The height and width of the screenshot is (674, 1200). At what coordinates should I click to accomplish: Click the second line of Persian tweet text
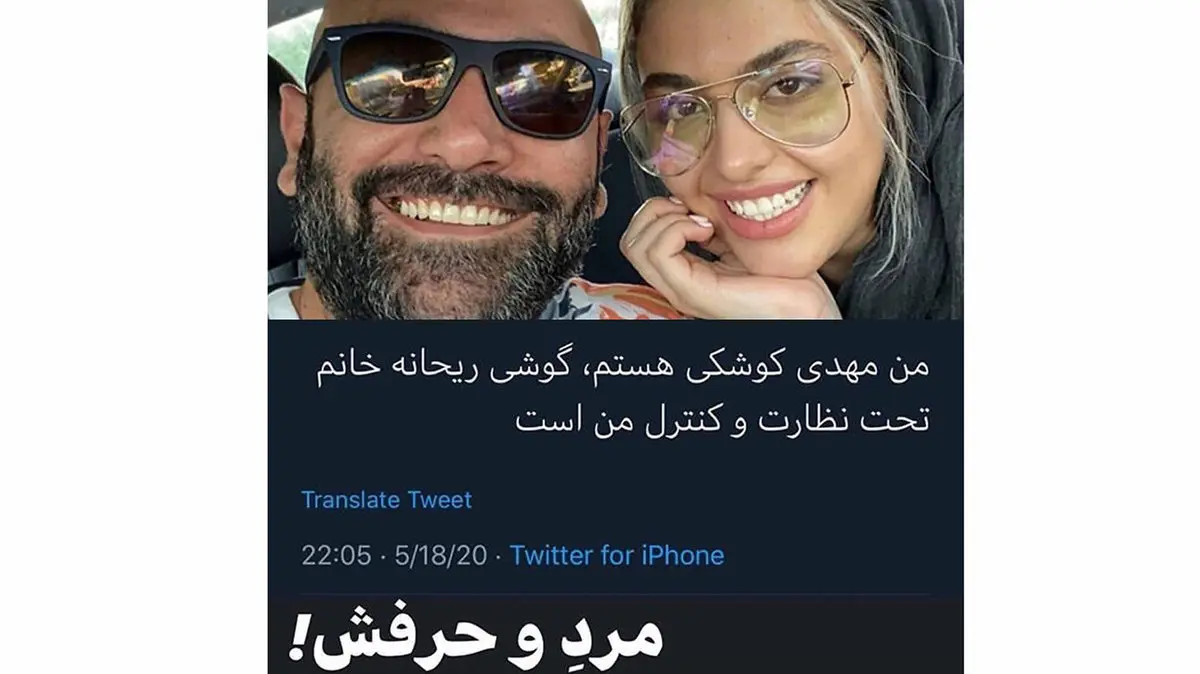tap(723, 418)
